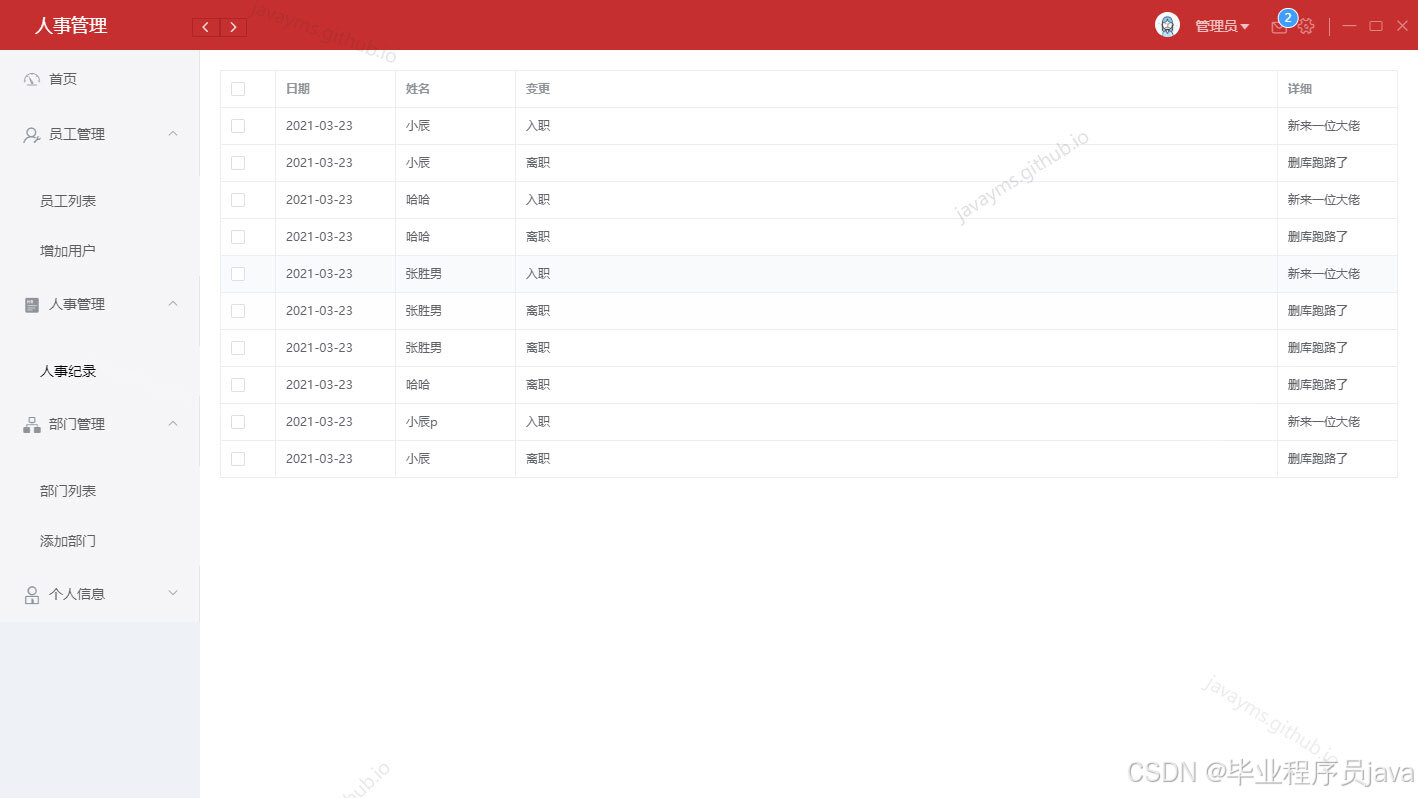Expand 个人信息 using its chevron
1418x798 pixels.
[x=173, y=594]
